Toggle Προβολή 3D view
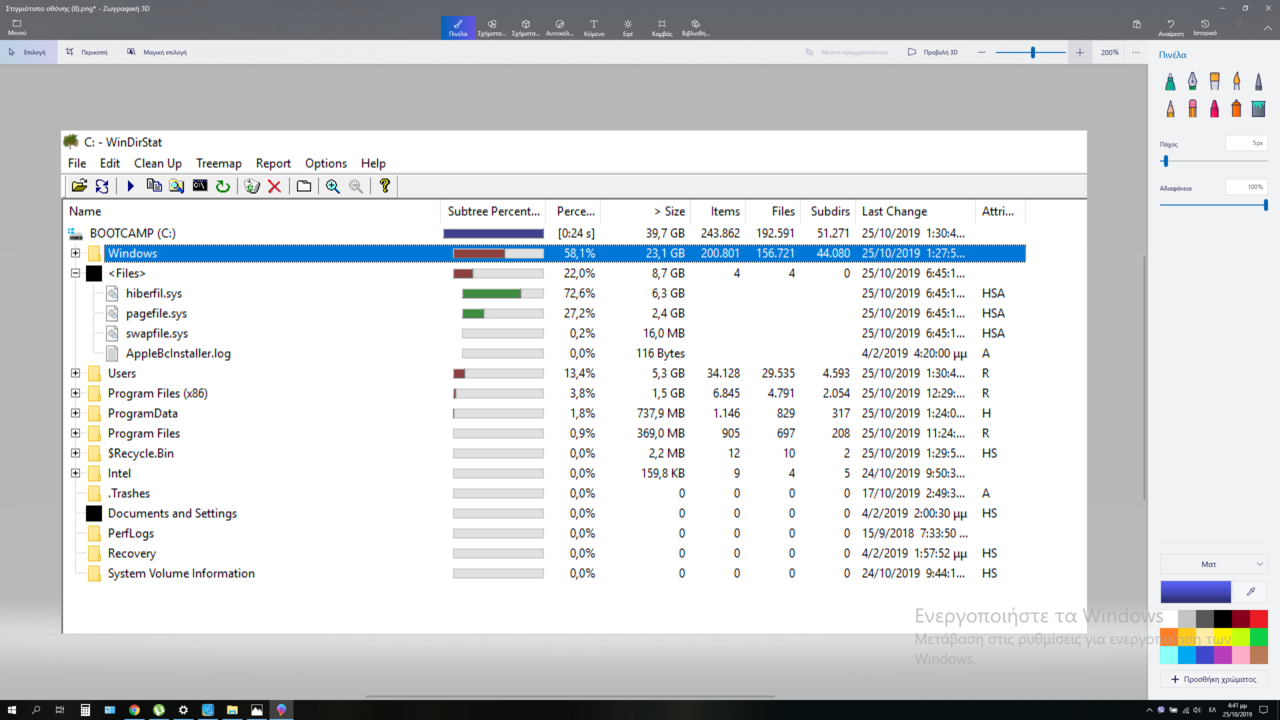 click(x=933, y=52)
